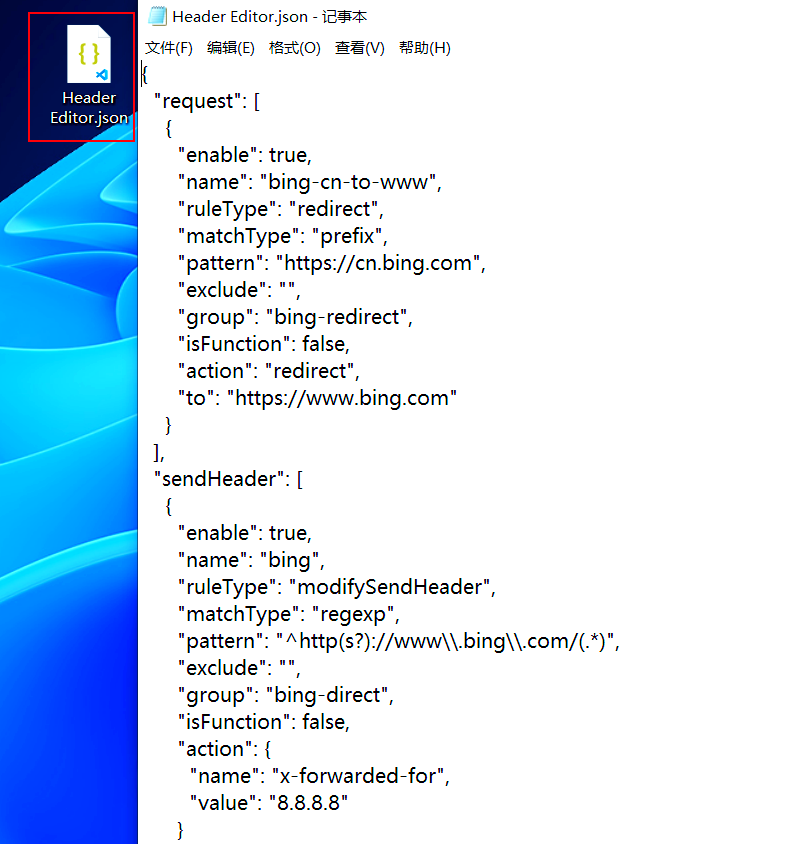804x844 pixels.
Task: Click the "request": [ line
Action: click(x=207, y=101)
